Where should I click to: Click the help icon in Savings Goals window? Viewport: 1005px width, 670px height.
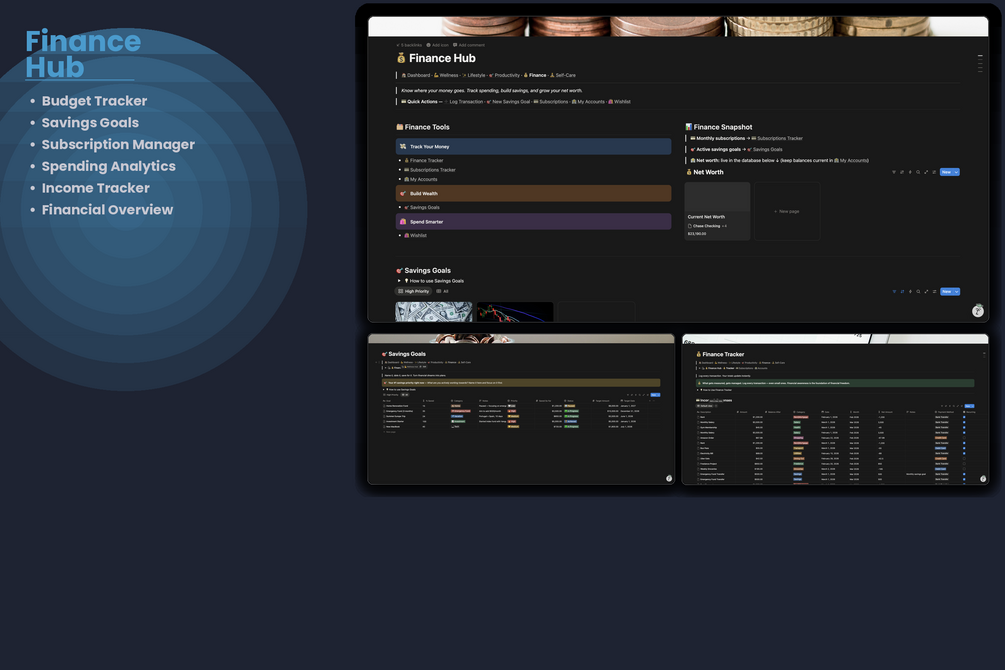coord(669,478)
